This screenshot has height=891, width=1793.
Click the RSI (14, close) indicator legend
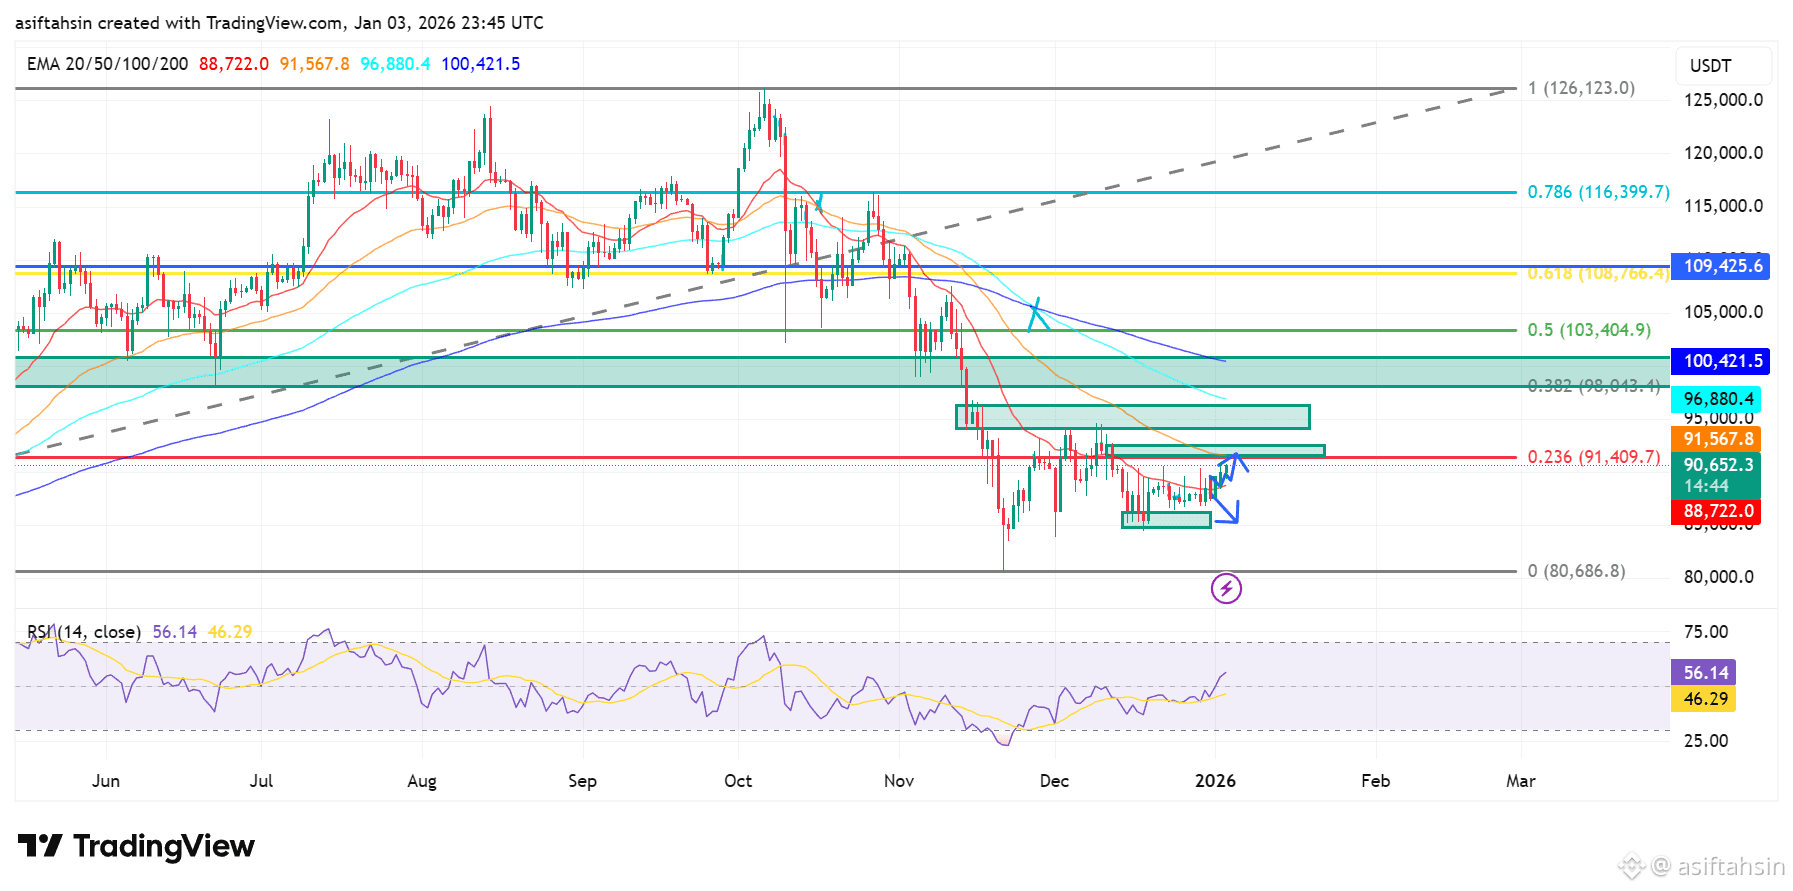(84, 632)
